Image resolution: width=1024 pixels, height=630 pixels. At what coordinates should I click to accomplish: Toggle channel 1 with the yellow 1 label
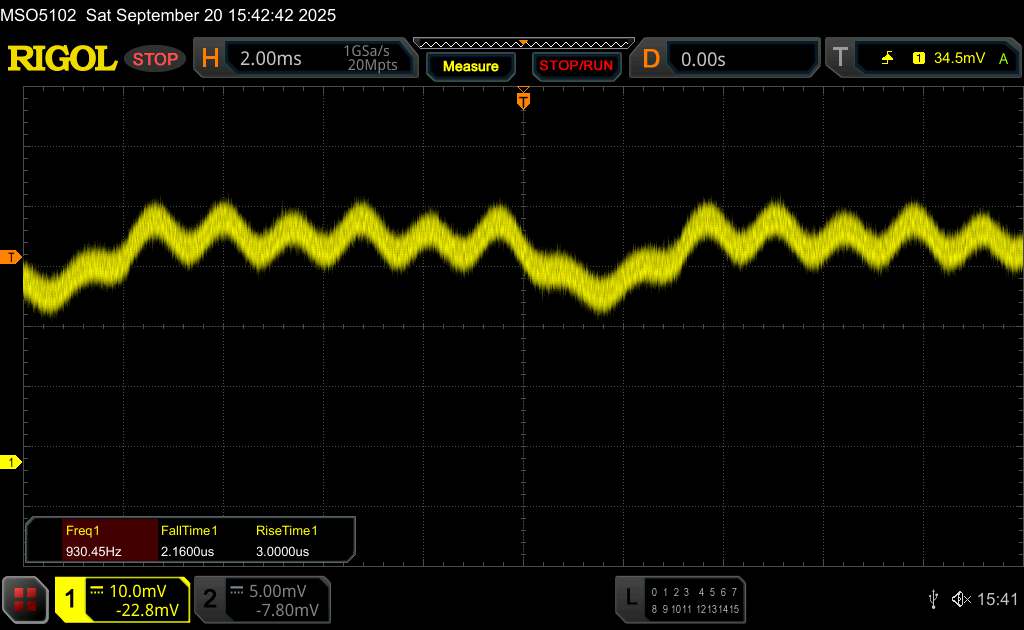coord(71,599)
